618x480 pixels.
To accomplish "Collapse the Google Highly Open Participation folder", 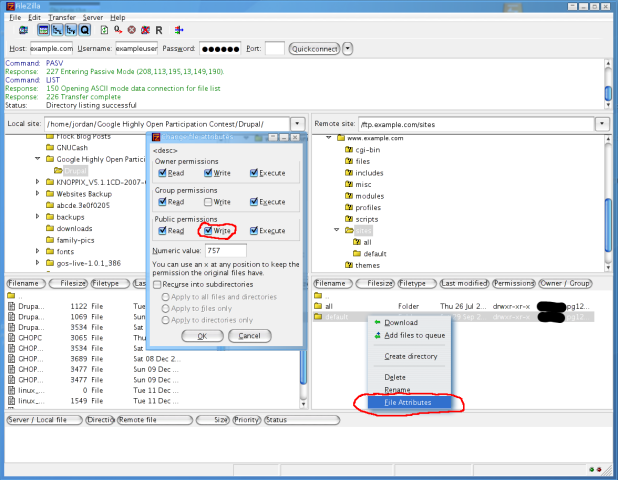I will click(37, 159).
